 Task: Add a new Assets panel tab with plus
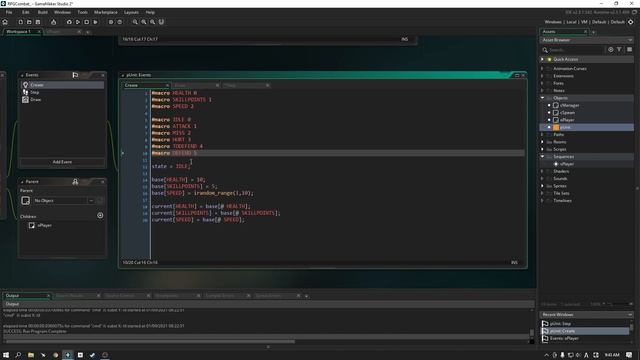[x=594, y=32]
